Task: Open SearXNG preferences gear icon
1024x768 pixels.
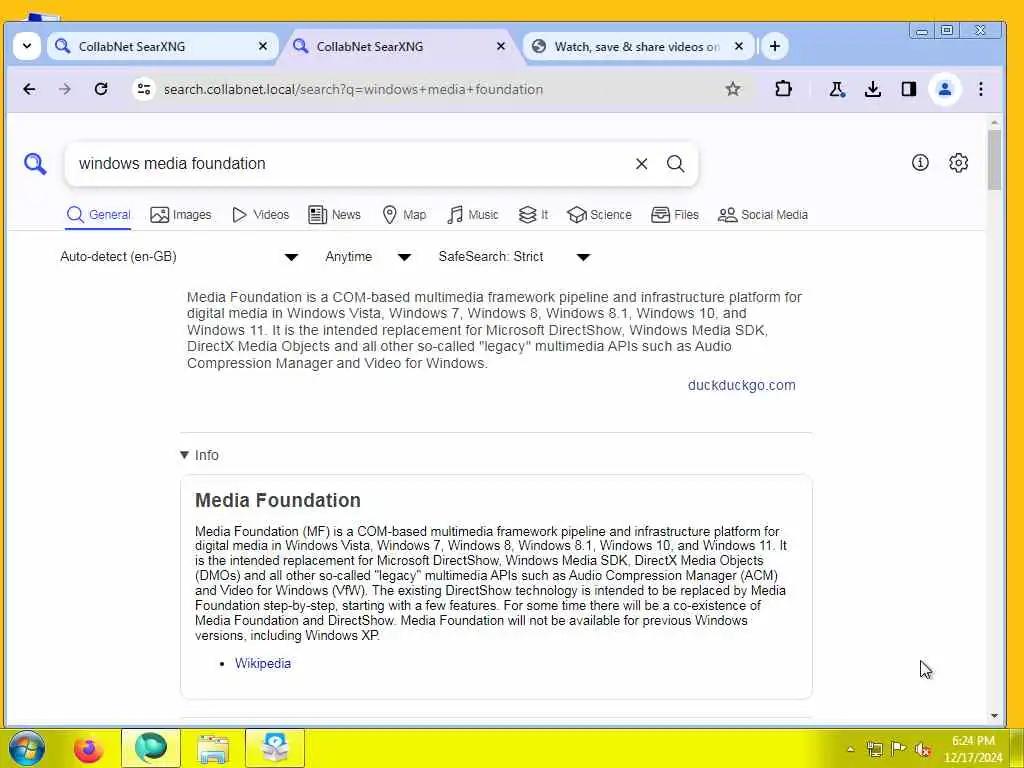Action: pyautogui.click(x=958, y=163)
